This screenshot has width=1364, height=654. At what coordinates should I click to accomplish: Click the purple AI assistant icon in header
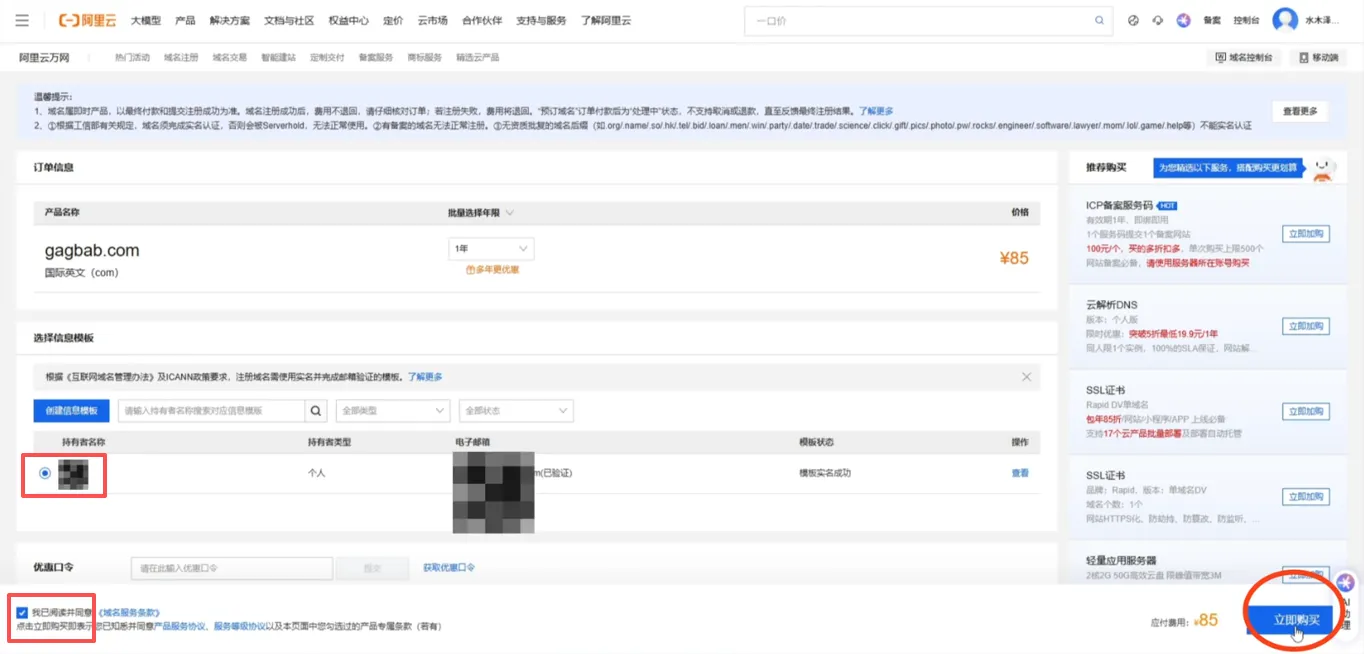(x=1184, y=20)
